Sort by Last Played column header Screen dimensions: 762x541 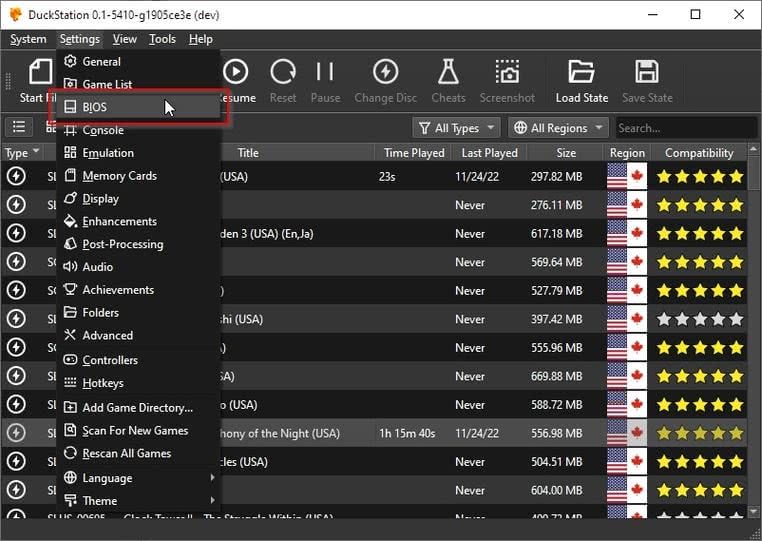point(489,153)
